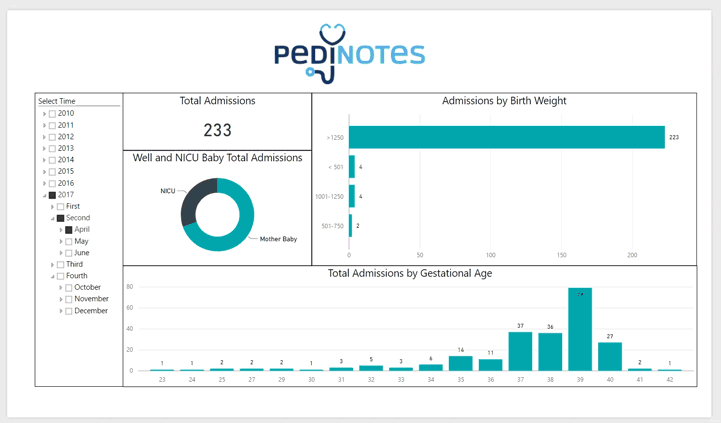Expand the December node arrow
Viewport: 721px width, 423px height.
click(61, 311)
